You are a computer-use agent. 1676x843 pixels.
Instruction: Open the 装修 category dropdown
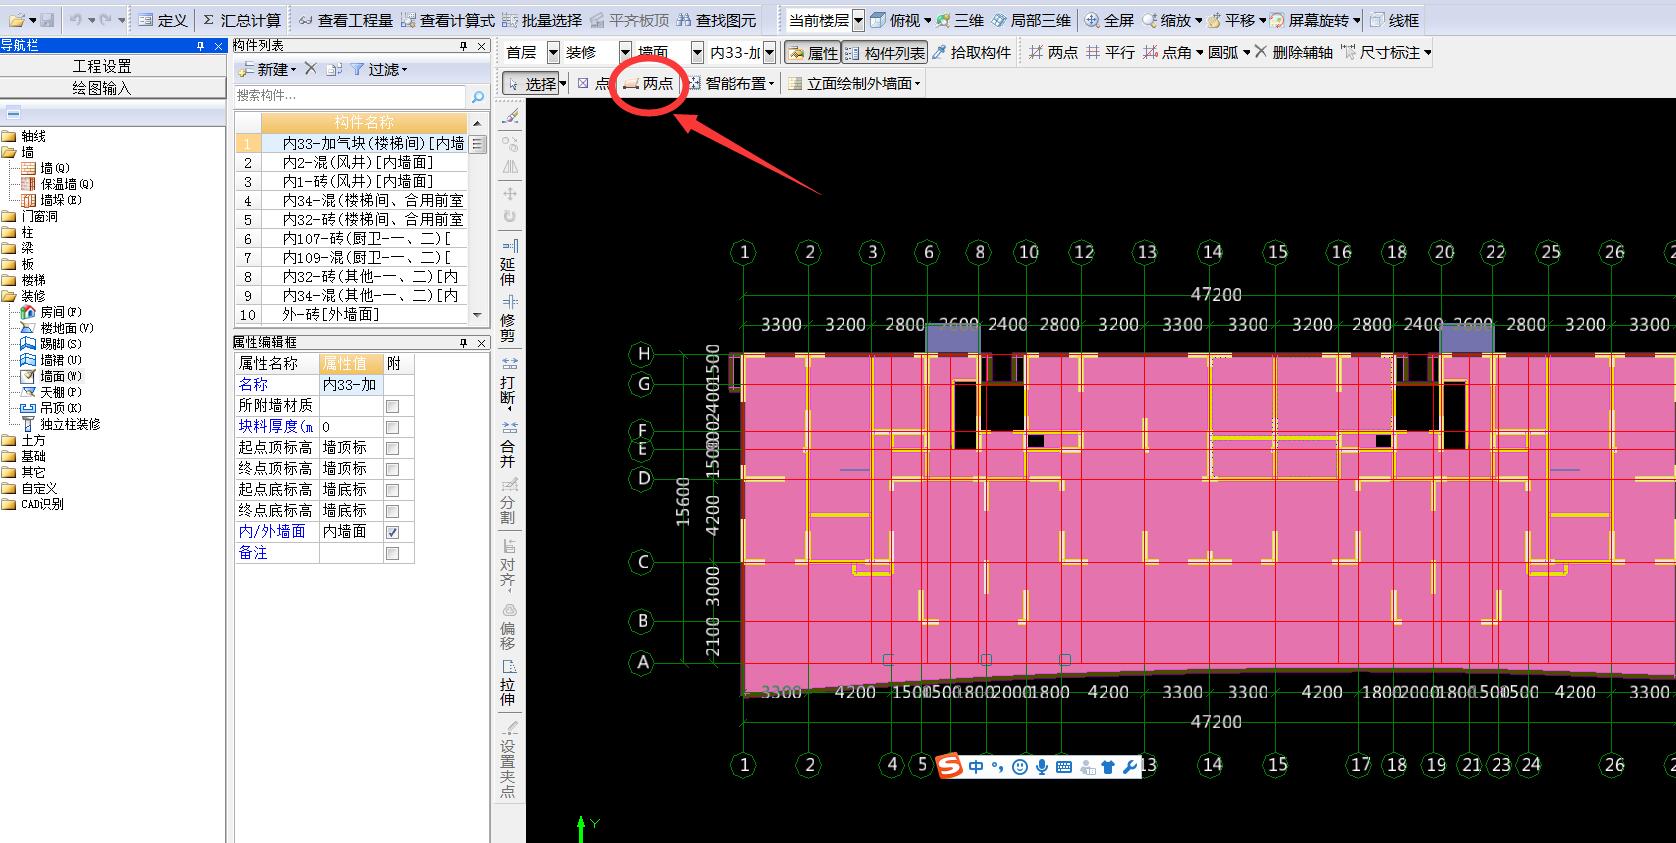tap(625, 52)
